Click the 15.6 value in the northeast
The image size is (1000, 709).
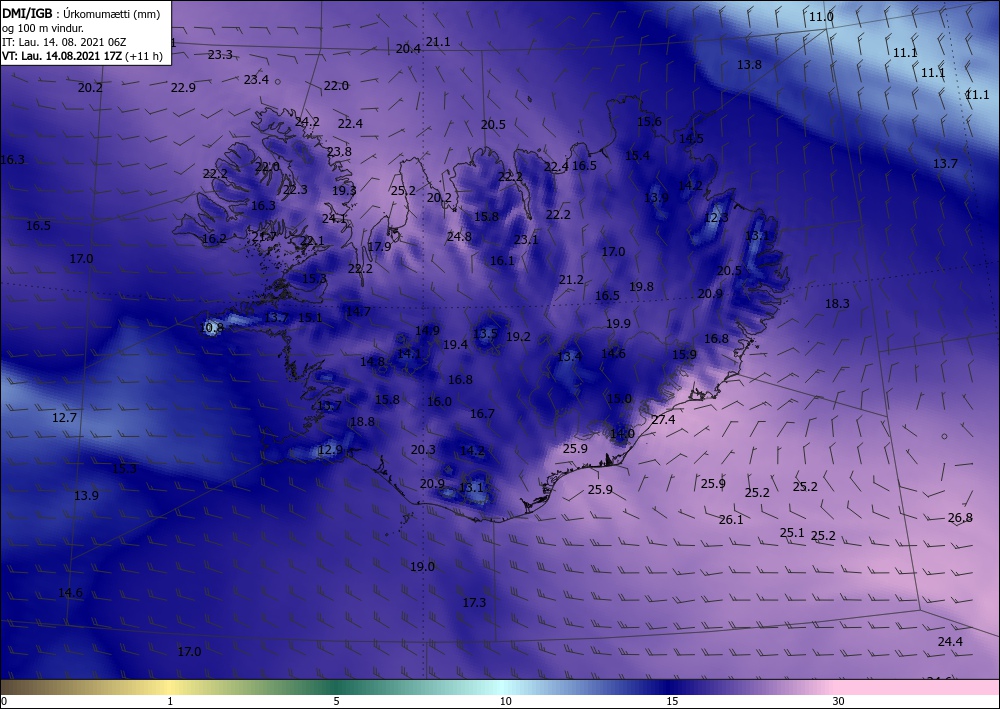click(649, 121)
